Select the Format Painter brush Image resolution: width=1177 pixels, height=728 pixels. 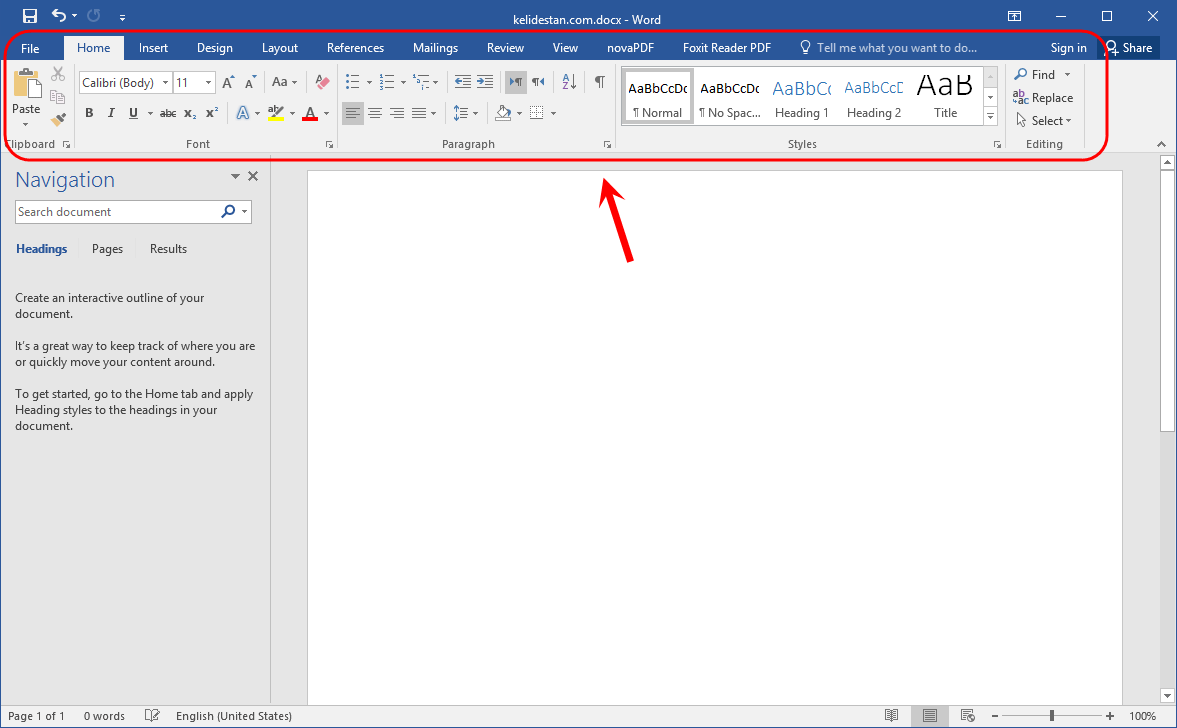pyautogui.click(x=58, y=119)
